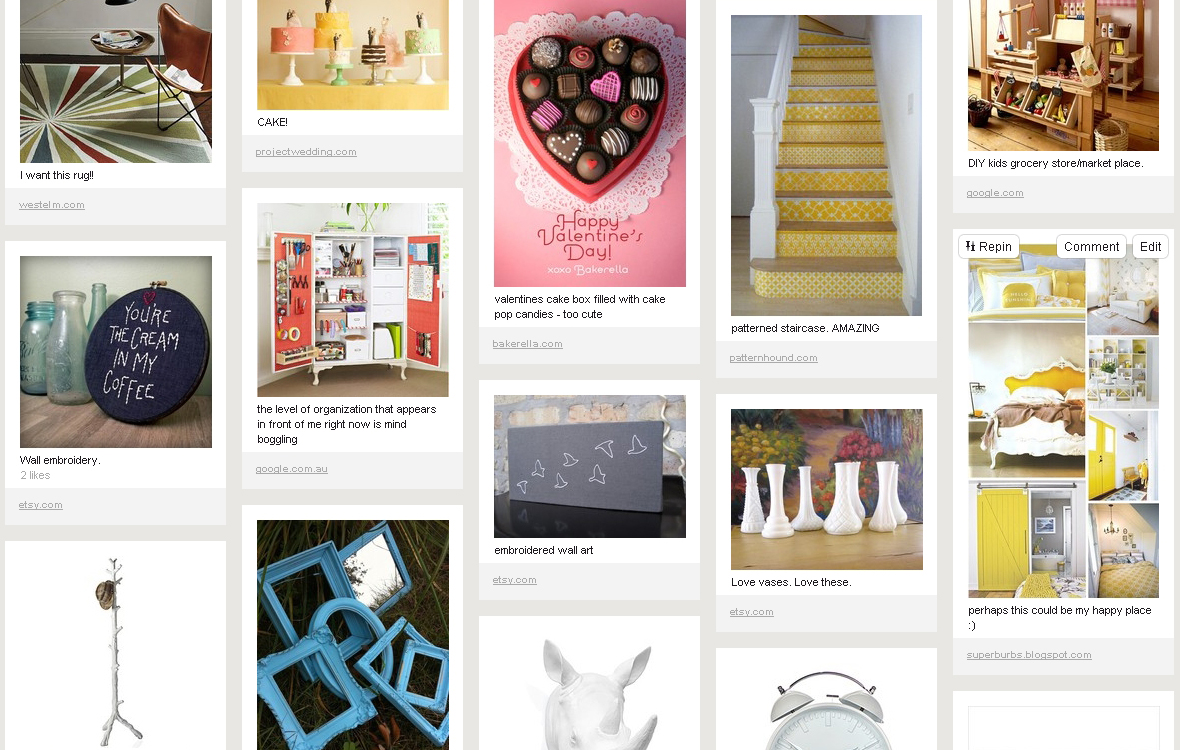1180x750 pixels.
Task: Open the westelm.com source link
Action: coord(51,205)
